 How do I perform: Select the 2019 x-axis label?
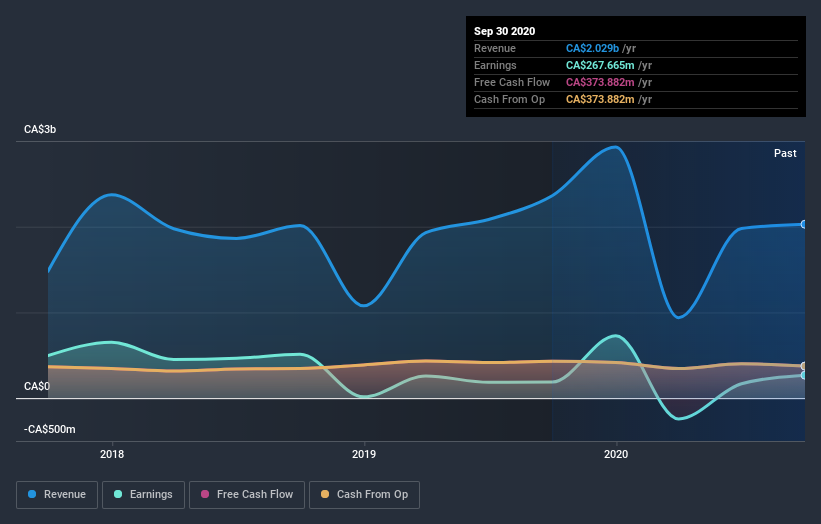(x=364, y=454)
